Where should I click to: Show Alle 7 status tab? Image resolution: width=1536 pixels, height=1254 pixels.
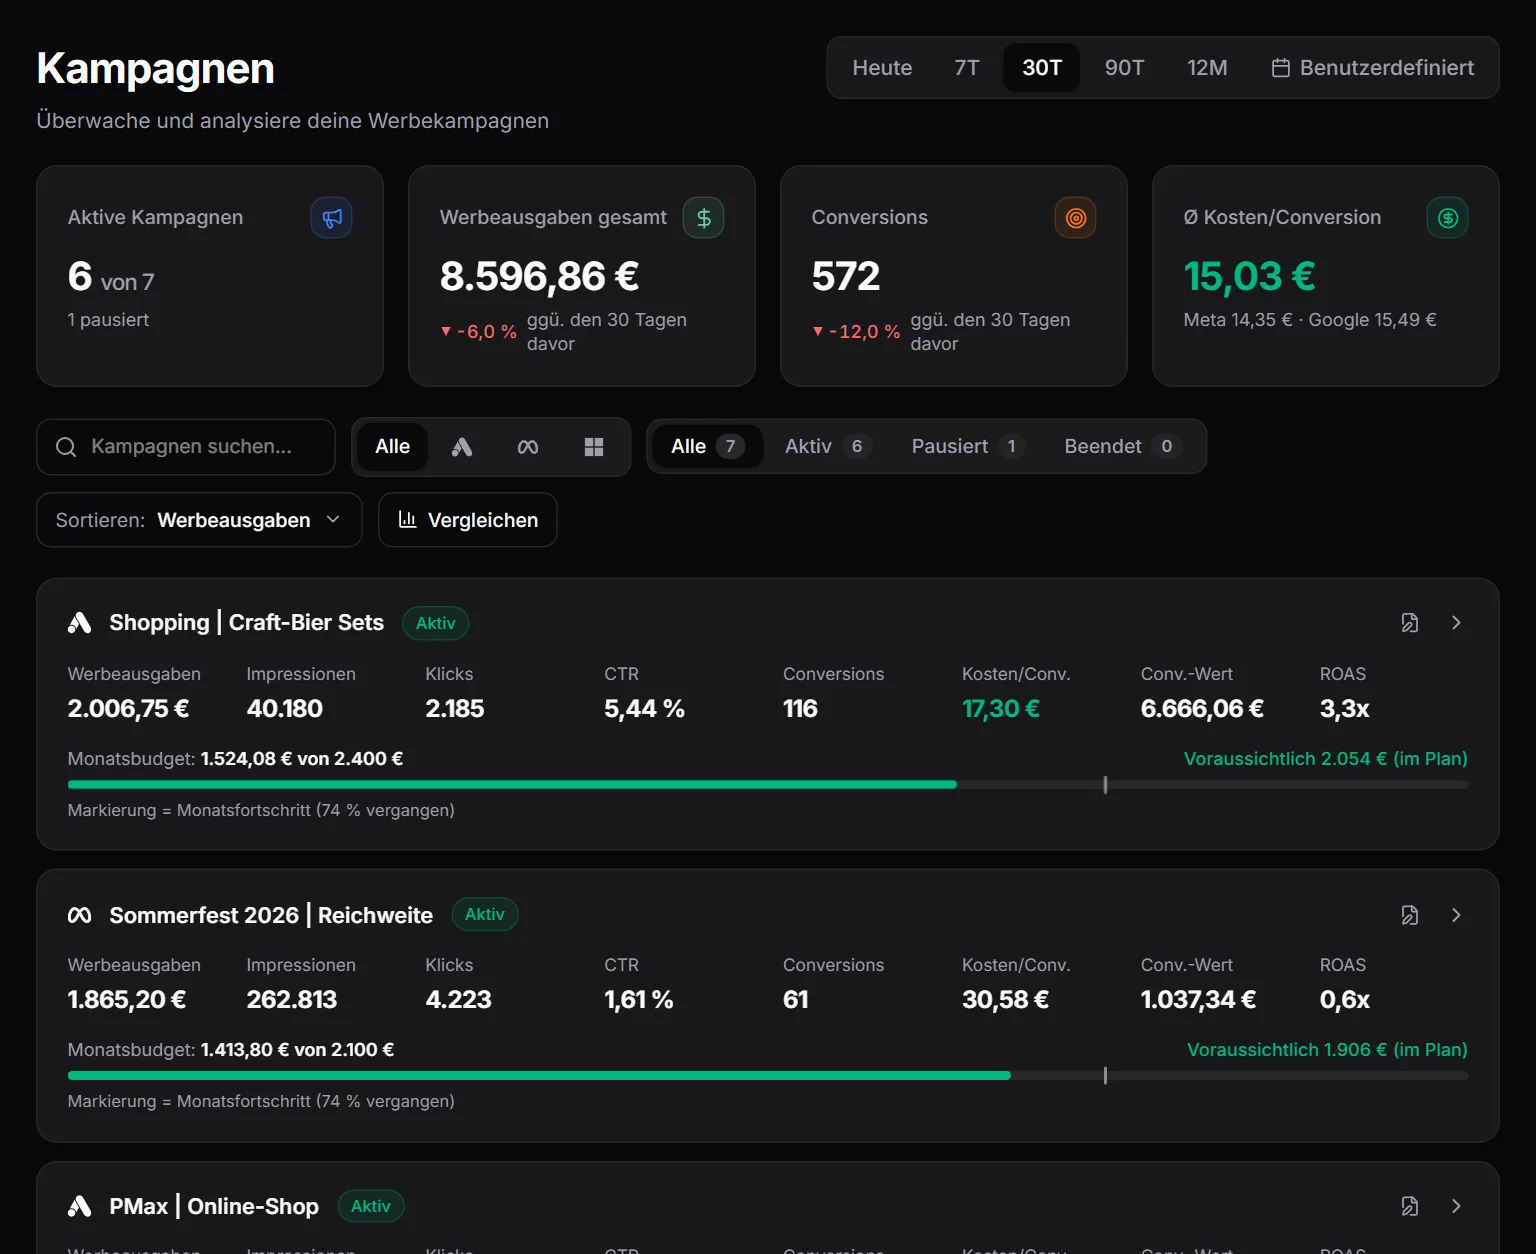pyautogui.click(x=708, y=446)
